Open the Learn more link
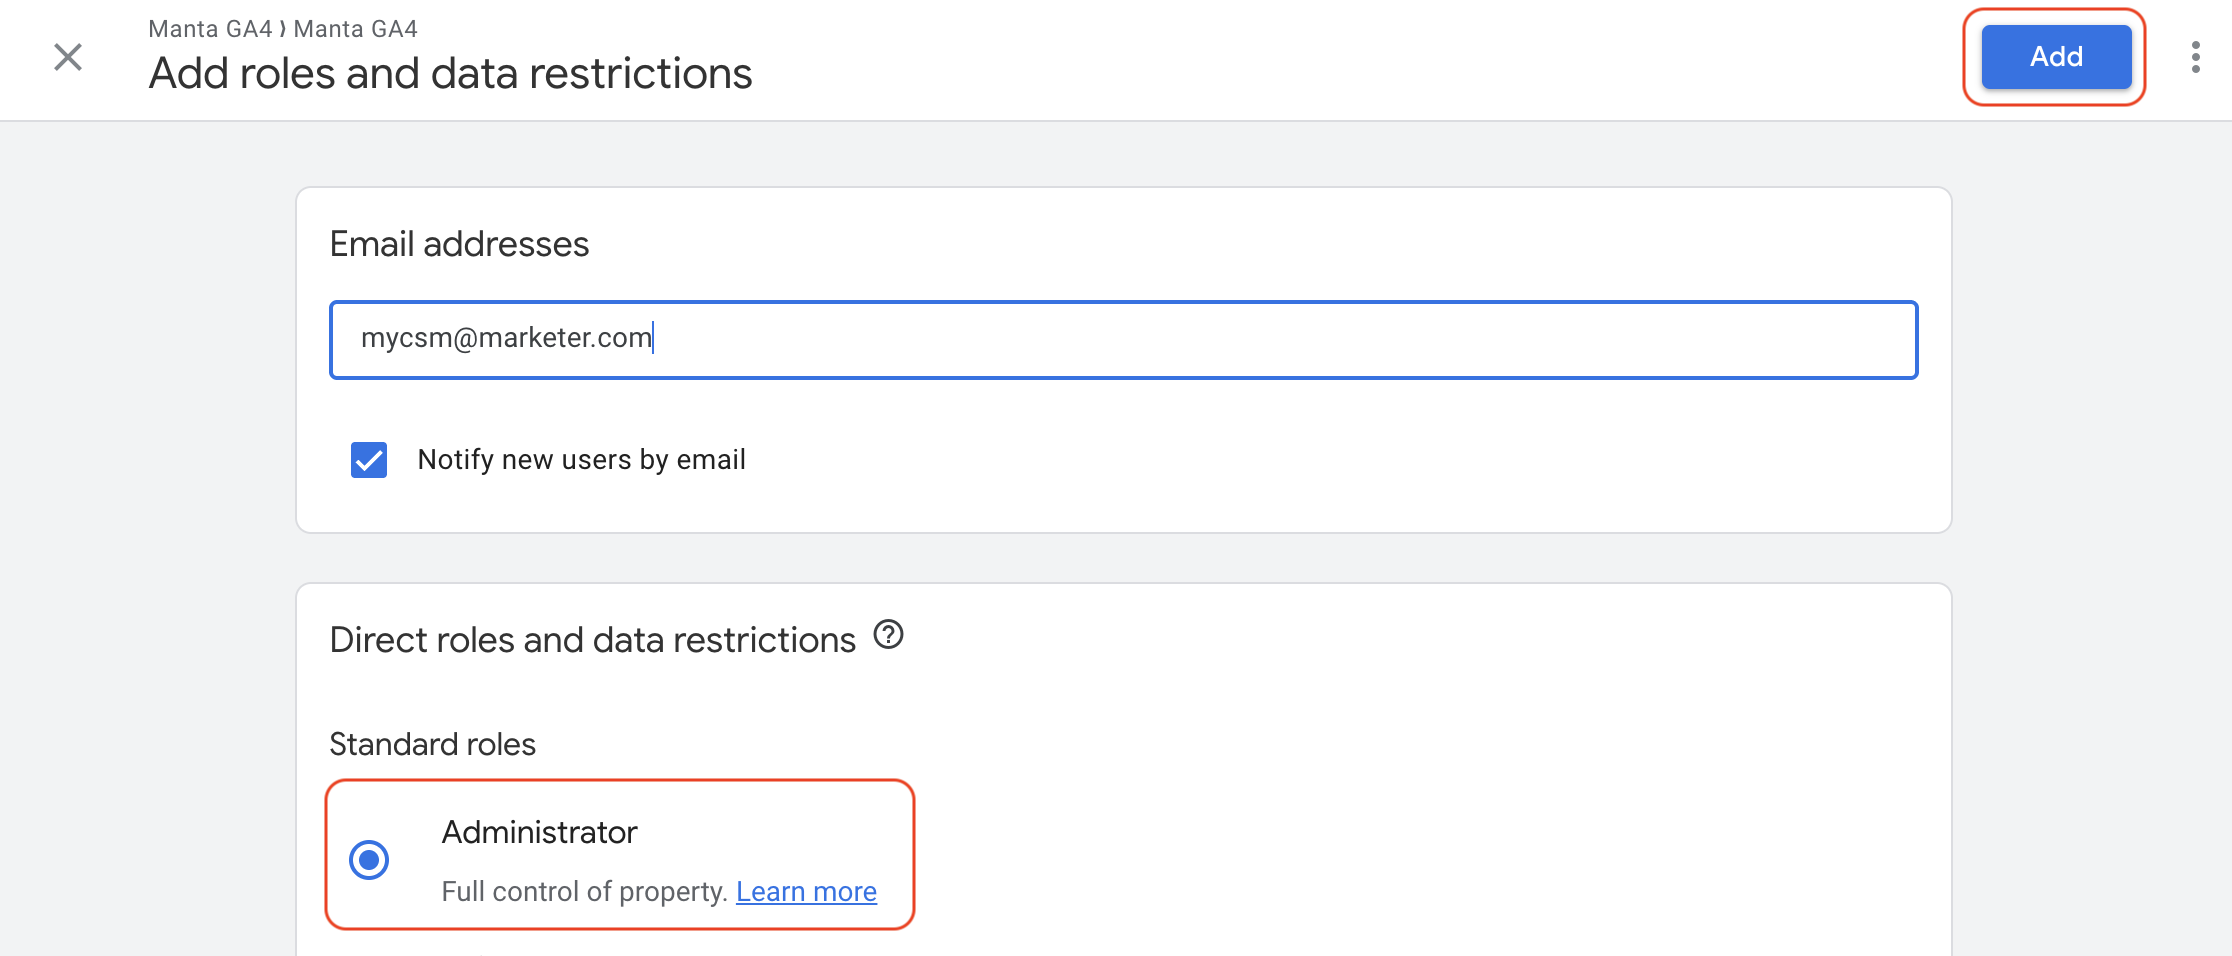 point(806,891)
